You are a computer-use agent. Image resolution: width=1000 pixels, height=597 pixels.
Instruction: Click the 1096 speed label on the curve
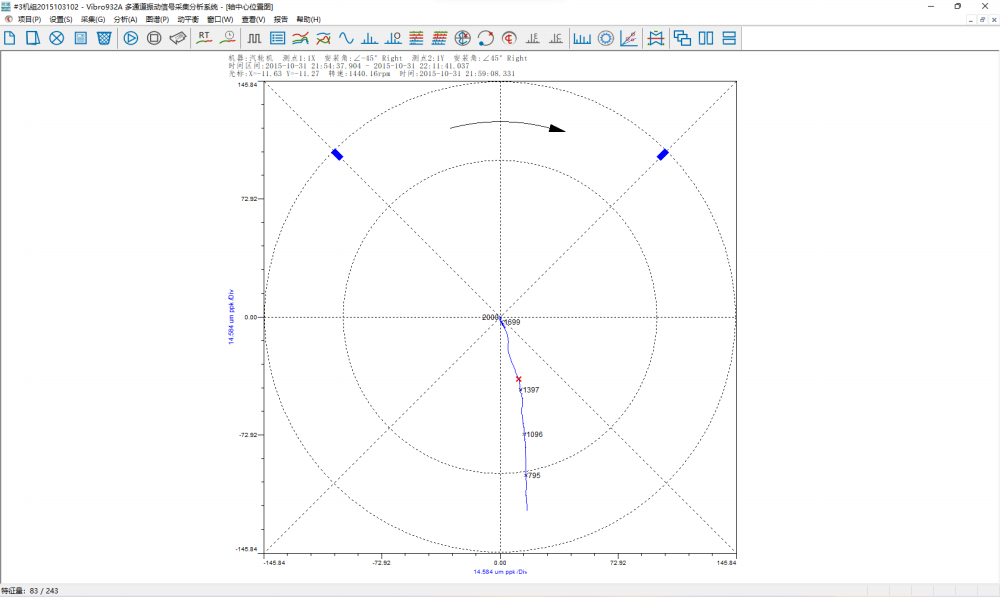[x=534, y=434]
